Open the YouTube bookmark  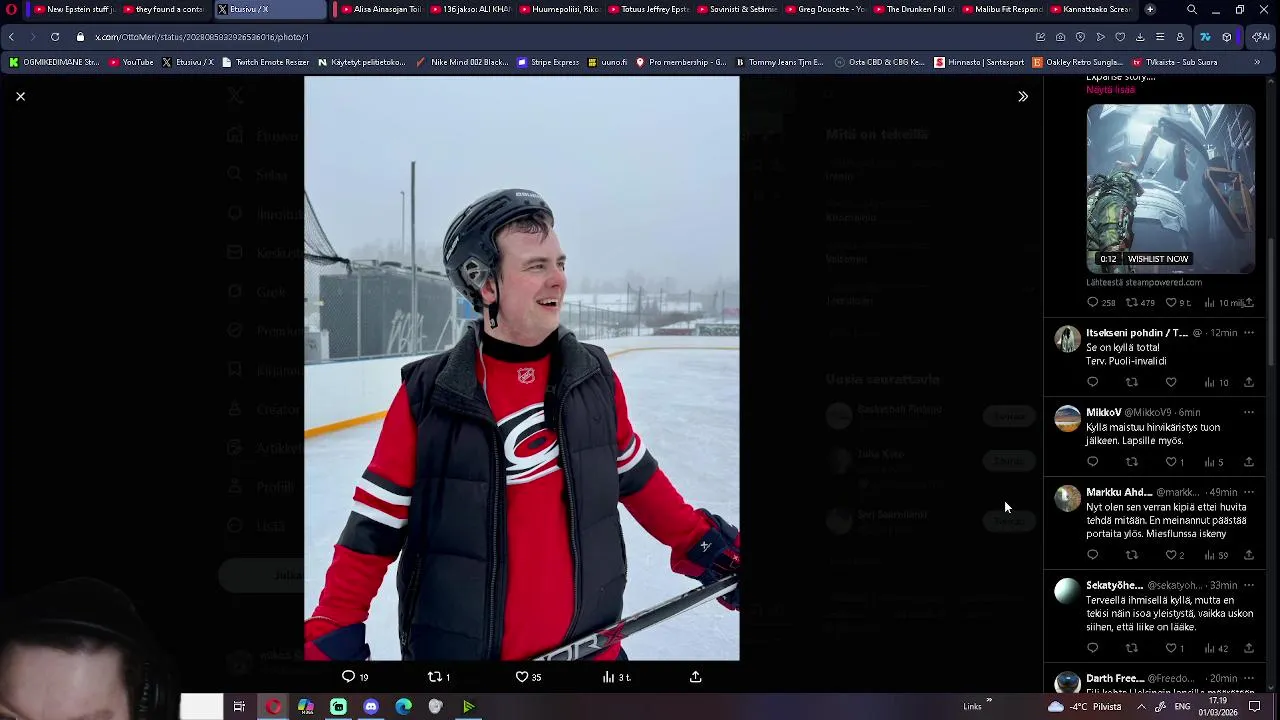(131, 62)
